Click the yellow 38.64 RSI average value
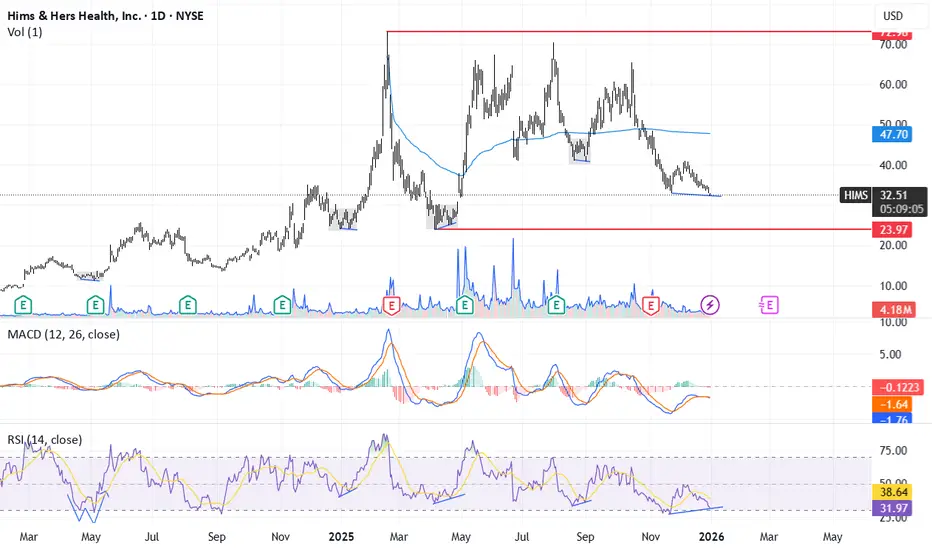This screenshot has height=550, width=932. (x=892, y=492)
